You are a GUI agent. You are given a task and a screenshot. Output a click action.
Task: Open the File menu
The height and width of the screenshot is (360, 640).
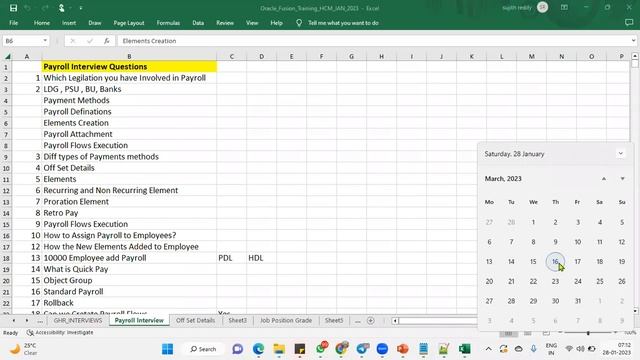point(13,23)
